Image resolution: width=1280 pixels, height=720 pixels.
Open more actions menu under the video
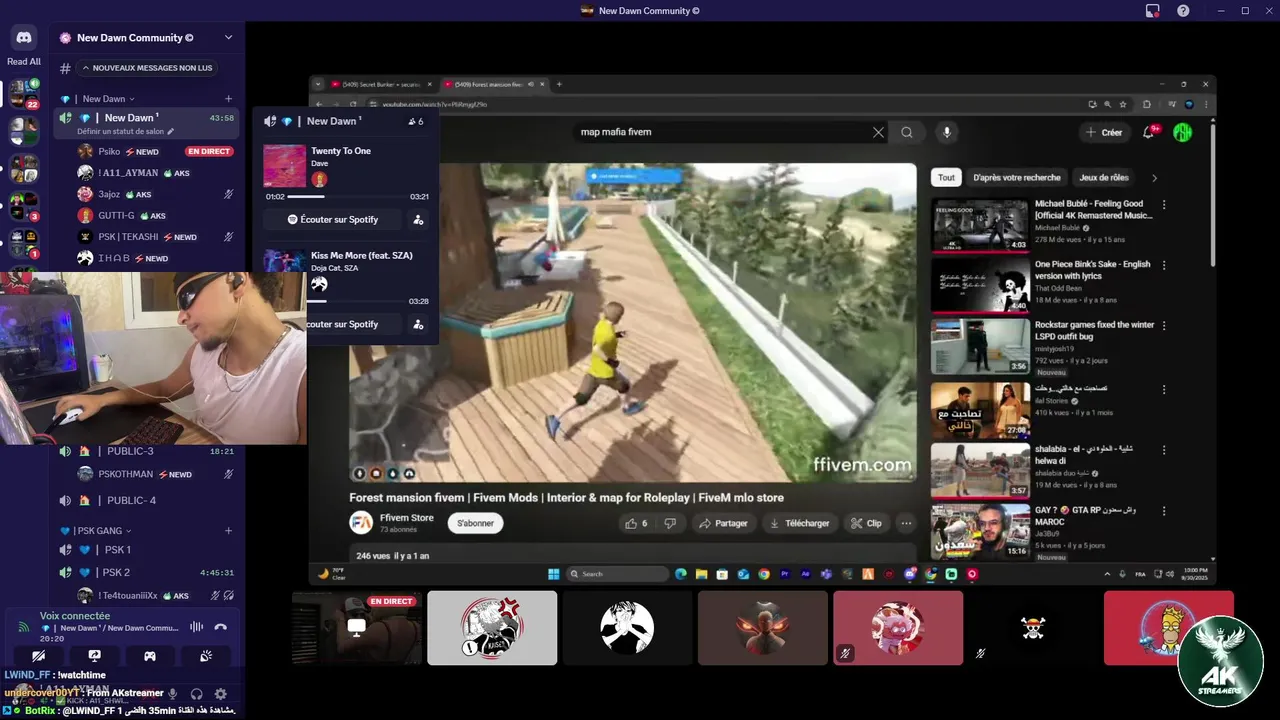(x=906, y=523)
